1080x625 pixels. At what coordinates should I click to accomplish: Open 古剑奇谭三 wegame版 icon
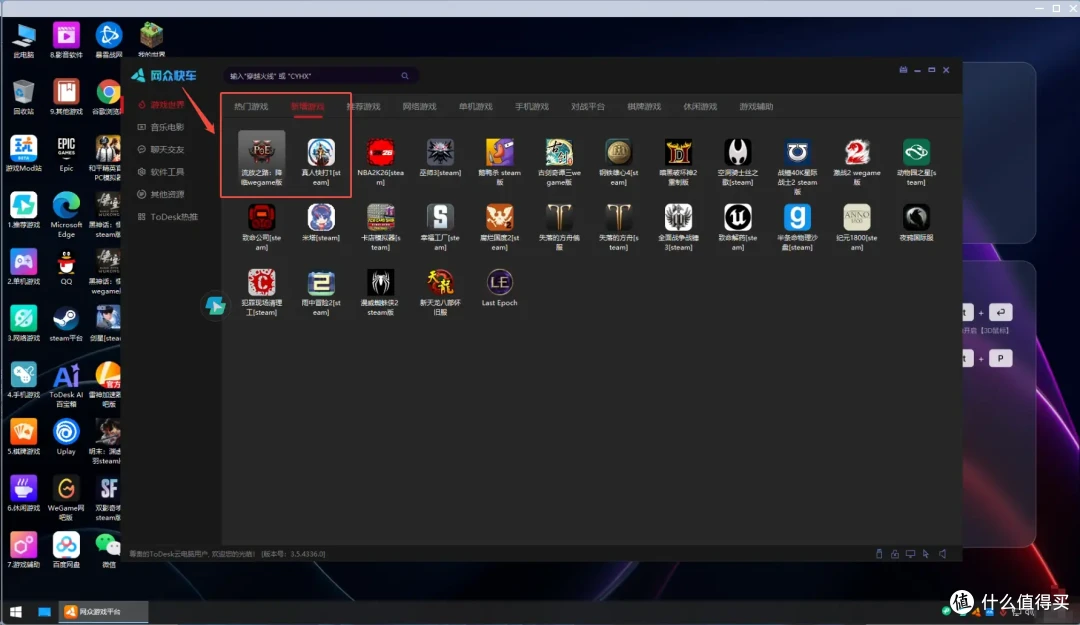(x=559, y=152)
